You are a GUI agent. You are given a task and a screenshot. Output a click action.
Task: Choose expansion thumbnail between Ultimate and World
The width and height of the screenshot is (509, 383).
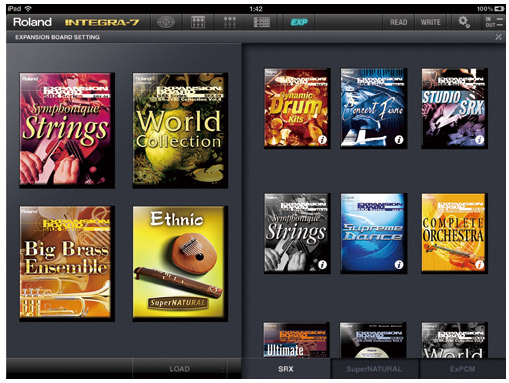coord(372,340)
